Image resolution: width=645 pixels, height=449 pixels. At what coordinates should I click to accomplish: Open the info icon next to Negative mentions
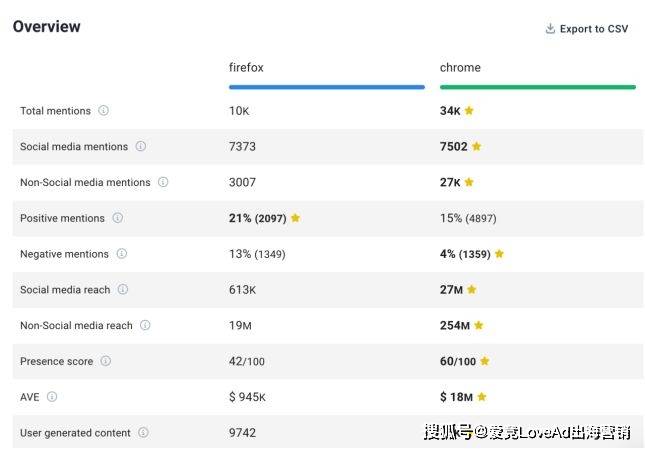tap(122, 253)
